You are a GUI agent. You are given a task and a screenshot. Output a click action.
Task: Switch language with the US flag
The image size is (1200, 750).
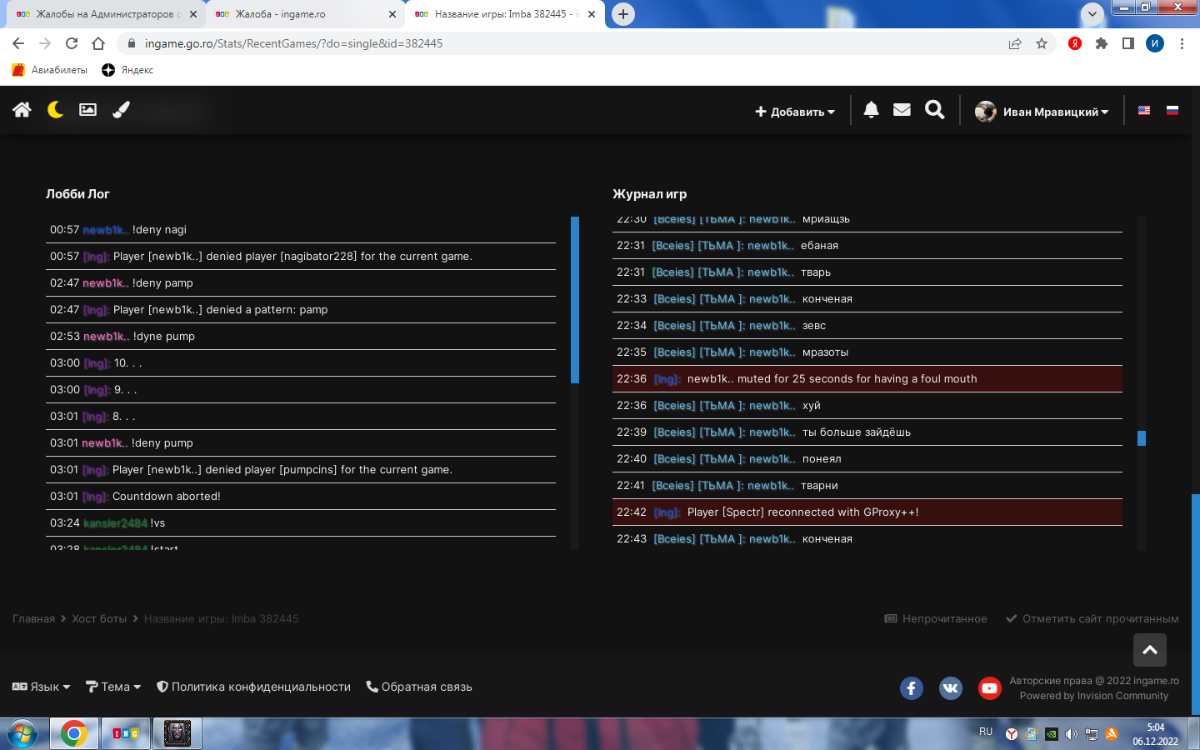pos(1144,111)
